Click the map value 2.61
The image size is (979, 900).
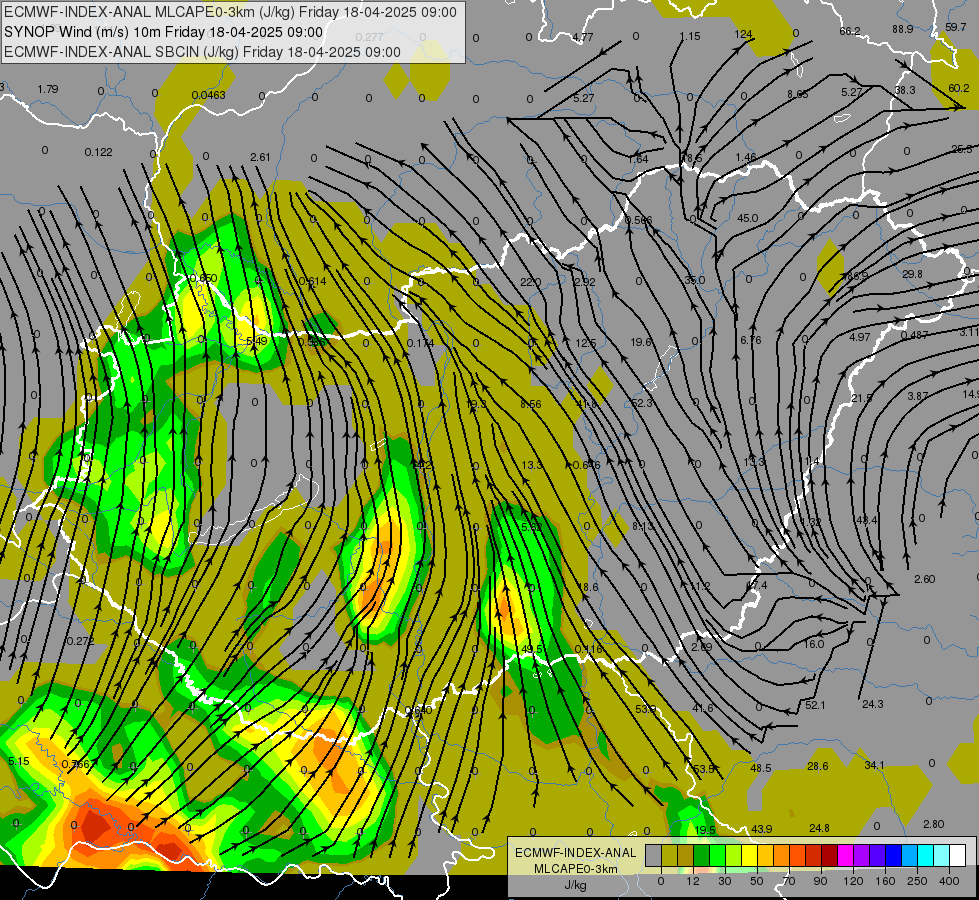(260, 157)
